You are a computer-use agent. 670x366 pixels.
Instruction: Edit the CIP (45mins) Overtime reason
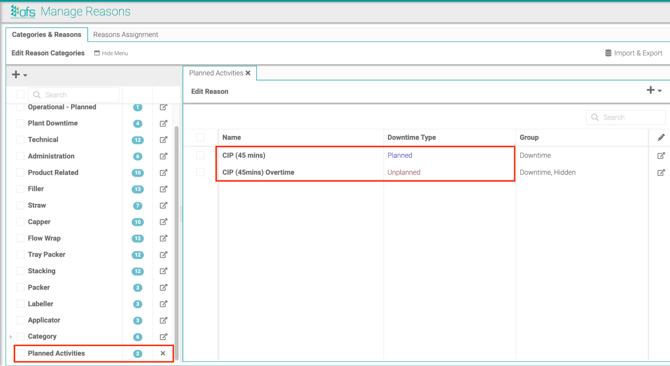click(661, 173)
